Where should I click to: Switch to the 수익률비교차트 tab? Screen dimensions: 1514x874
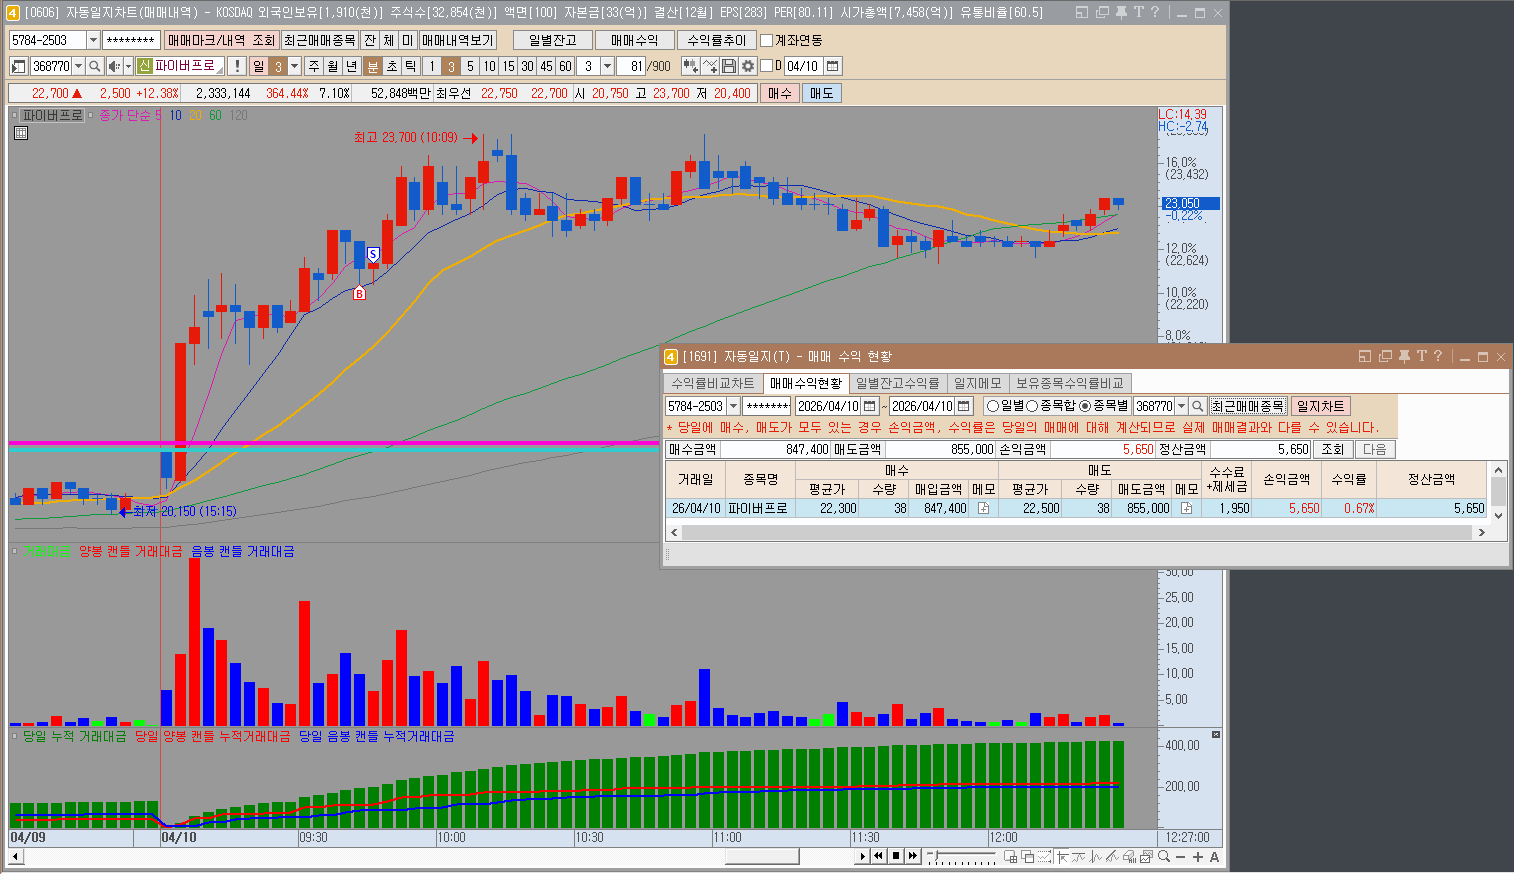click(x=713, y=383)
